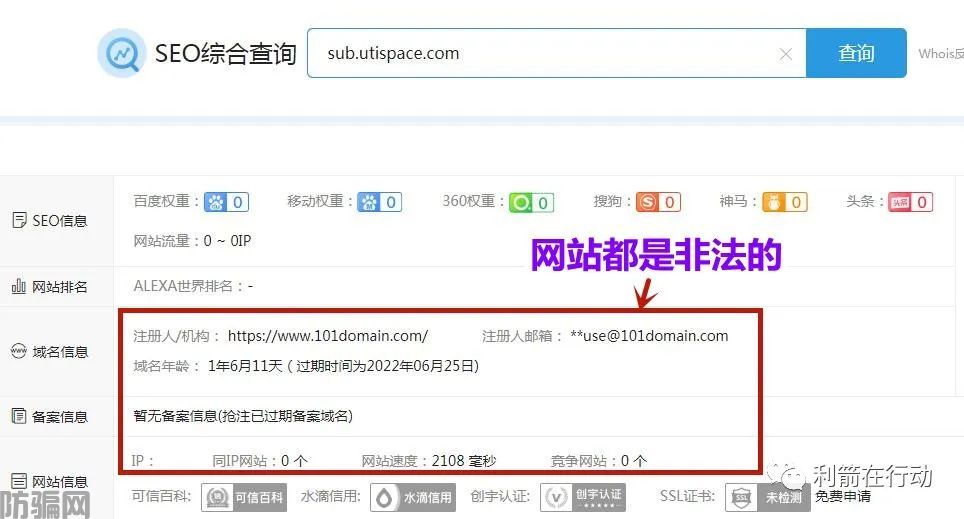Click the 360权重 green badge
The height and width of the screenshot is (519, 964).
click(x=531, y=202)
